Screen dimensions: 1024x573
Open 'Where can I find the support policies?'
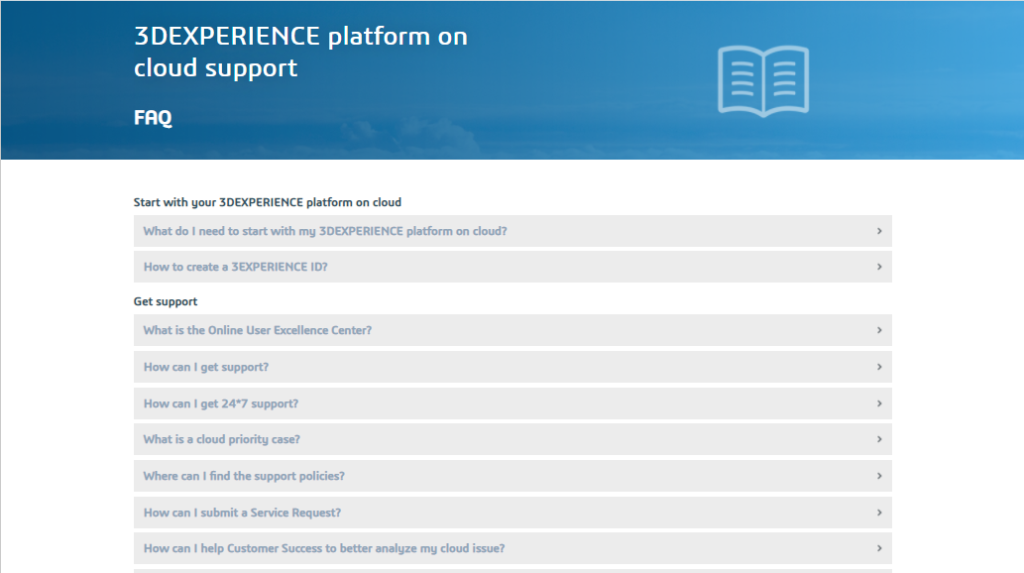point(513,476)
